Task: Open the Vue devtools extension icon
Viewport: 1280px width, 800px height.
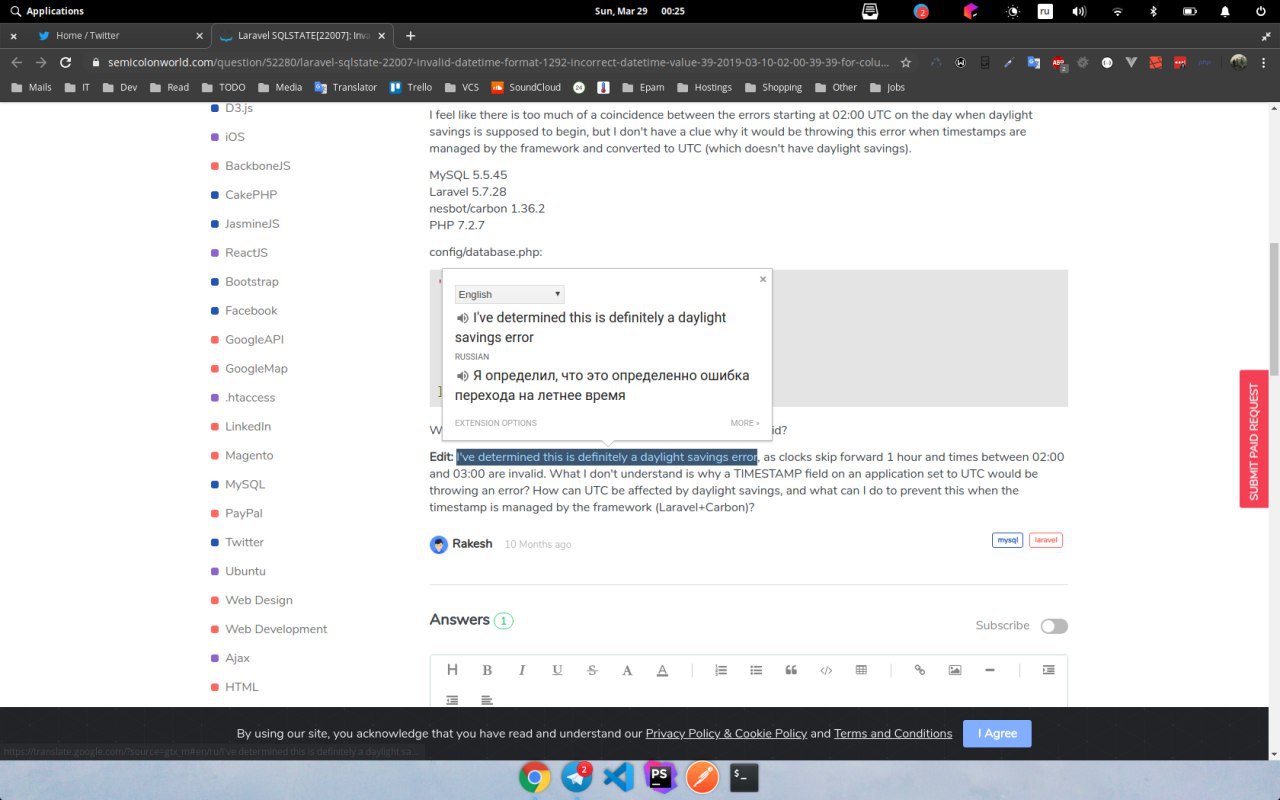Action: tap(1131, 62)
